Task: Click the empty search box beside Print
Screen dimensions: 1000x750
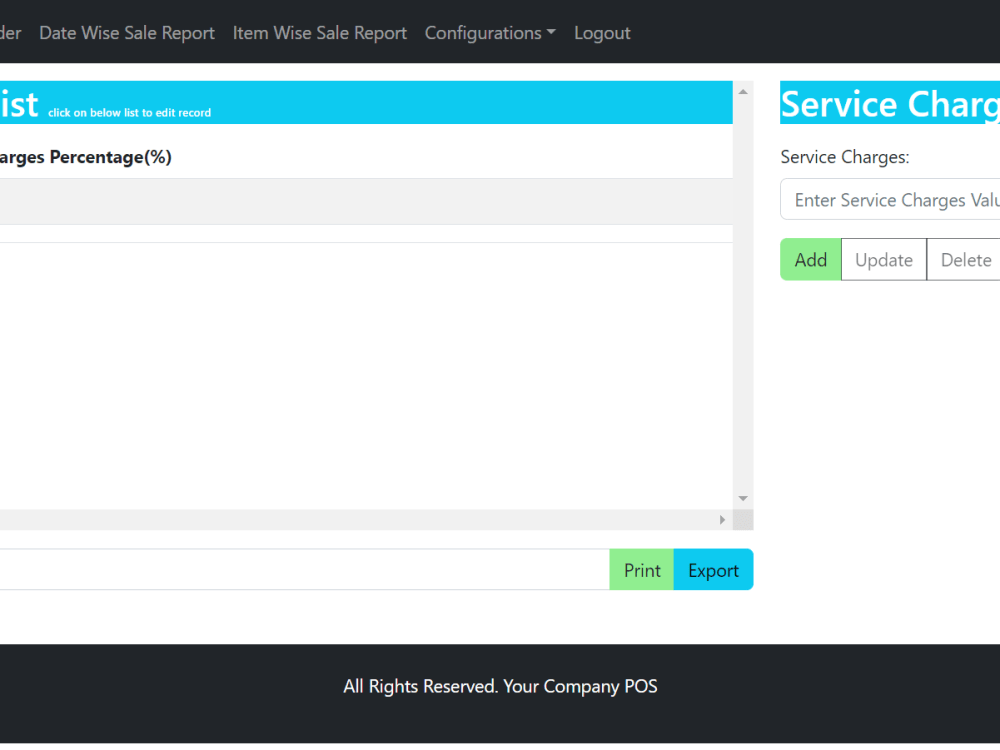Action: [300, 569]
